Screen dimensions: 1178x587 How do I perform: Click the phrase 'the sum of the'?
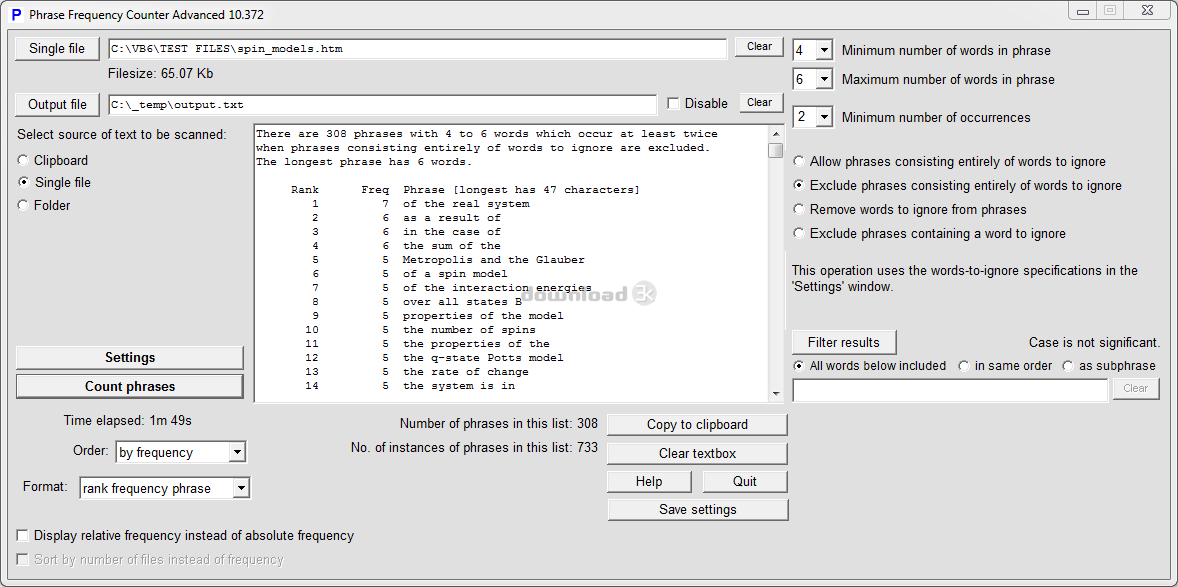452,246
